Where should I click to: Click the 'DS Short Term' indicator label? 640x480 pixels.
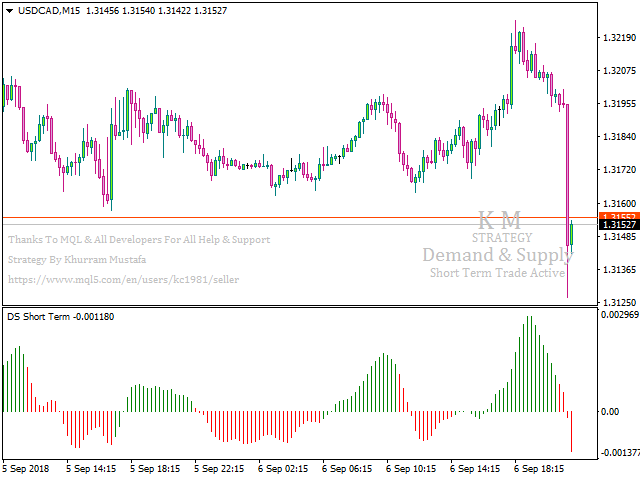pyautogui.click(x=40, y=317)
